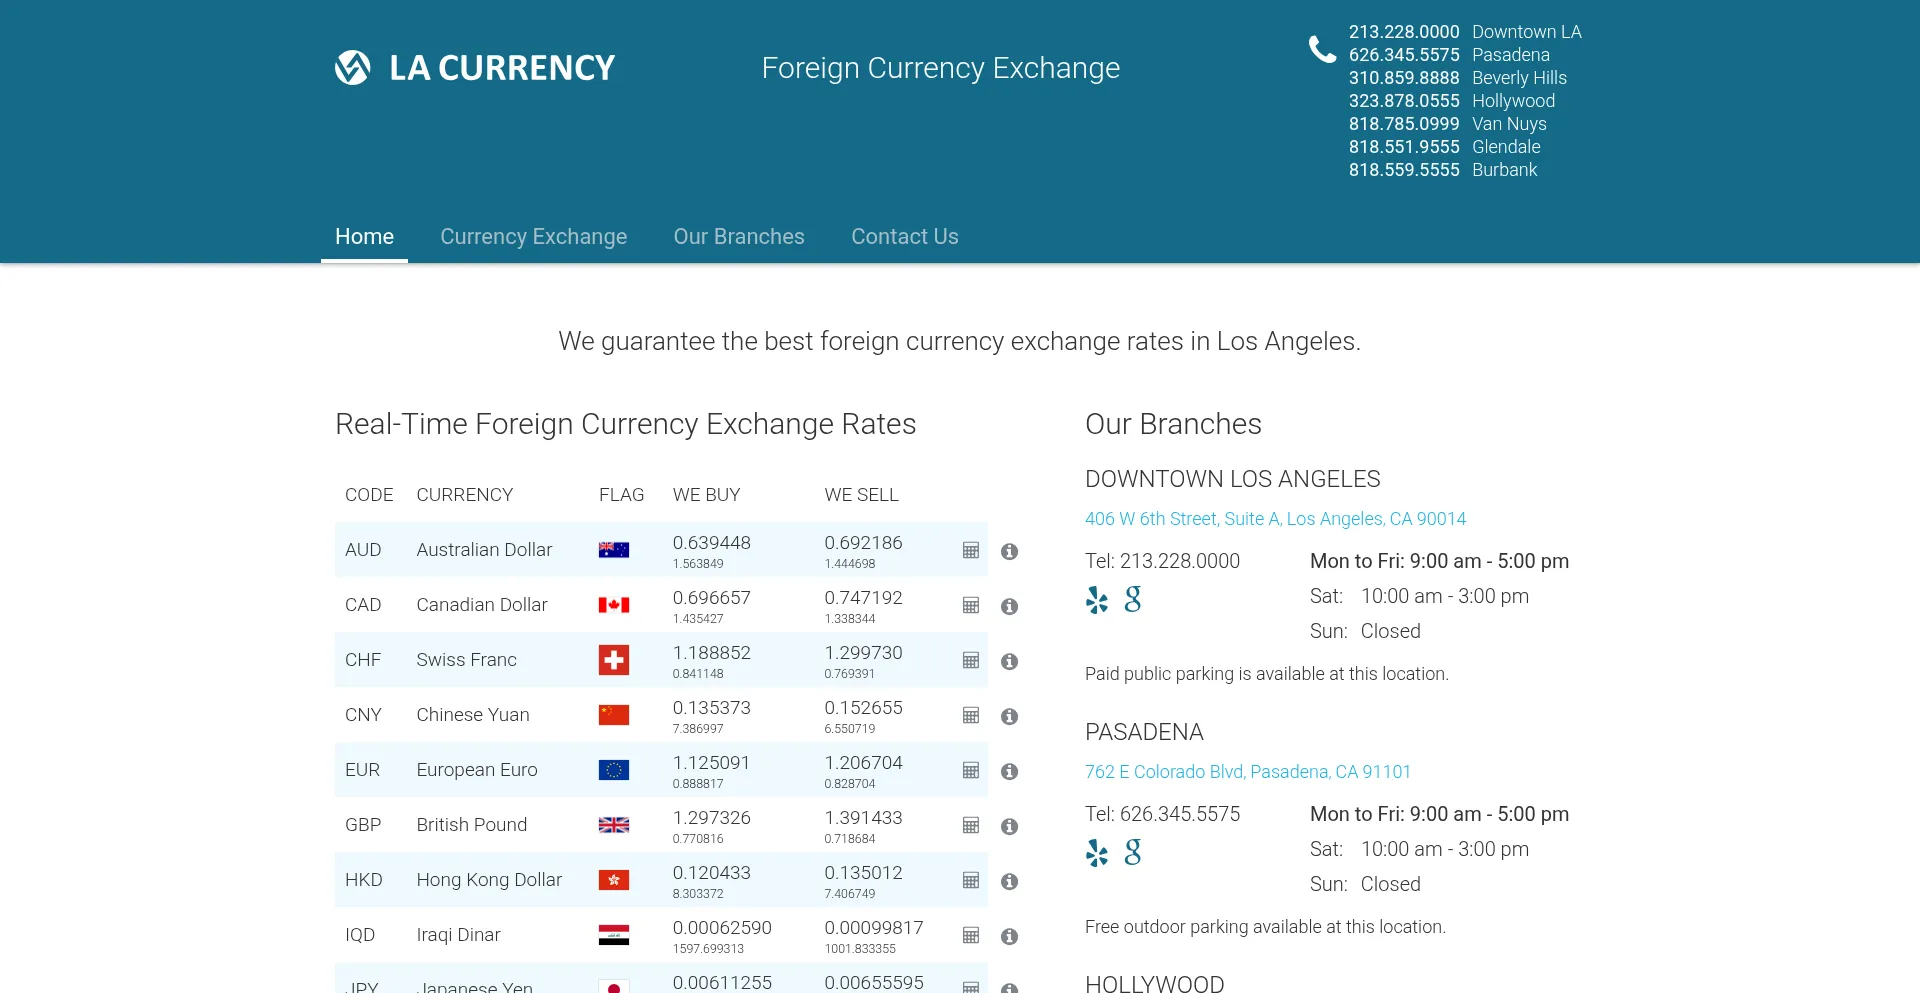Open the calculator for European Euro

970,770
